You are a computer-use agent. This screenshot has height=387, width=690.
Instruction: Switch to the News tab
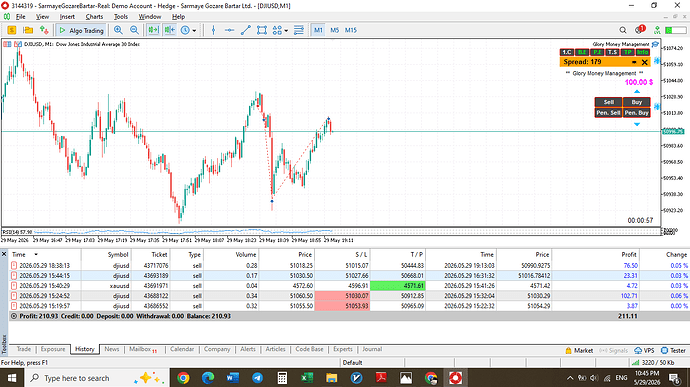112,349
